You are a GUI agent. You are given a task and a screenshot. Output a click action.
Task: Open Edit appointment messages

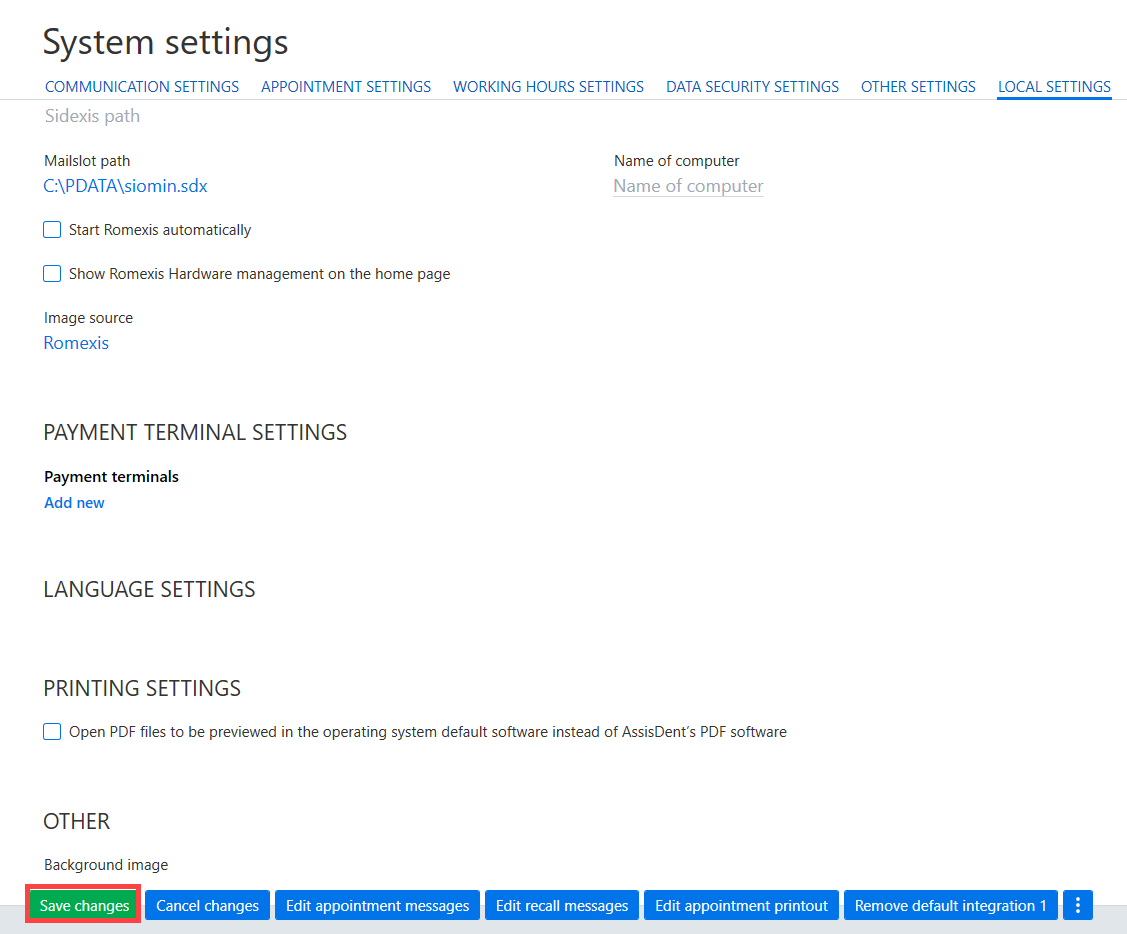coord(377,905)
